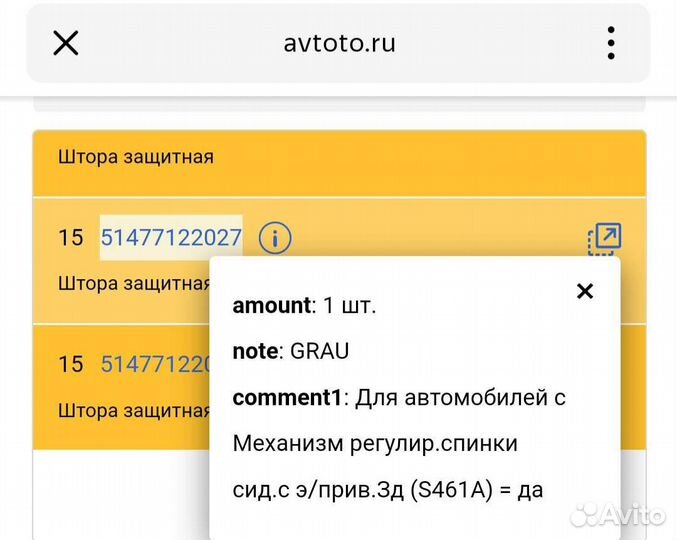Open the browser three-dot menu

pos(610,43)
